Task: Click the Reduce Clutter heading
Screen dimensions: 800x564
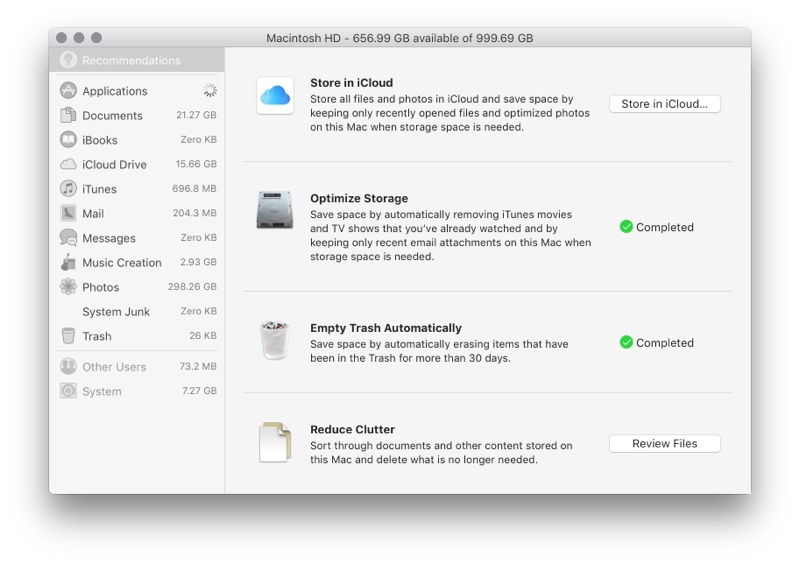Action: point(353,429)
